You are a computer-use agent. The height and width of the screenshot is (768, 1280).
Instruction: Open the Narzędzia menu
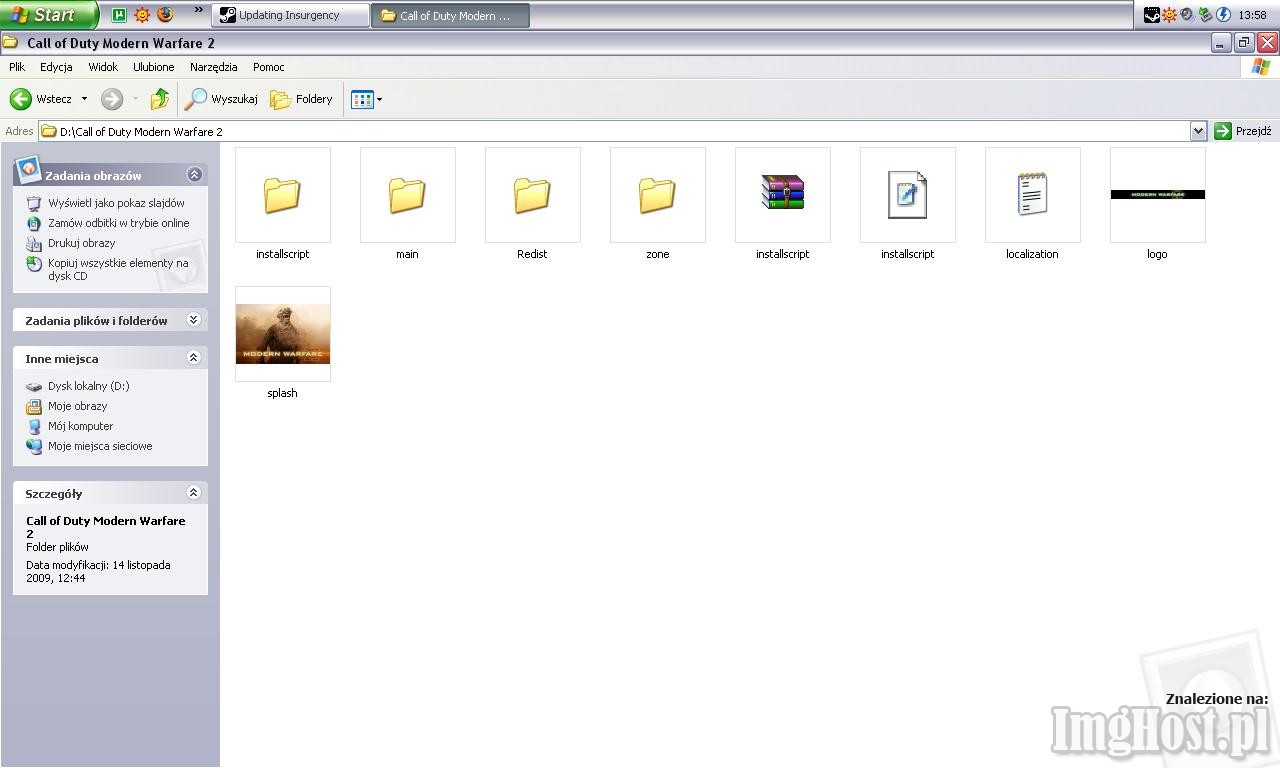pyautogui.click(x=213, y=67)
